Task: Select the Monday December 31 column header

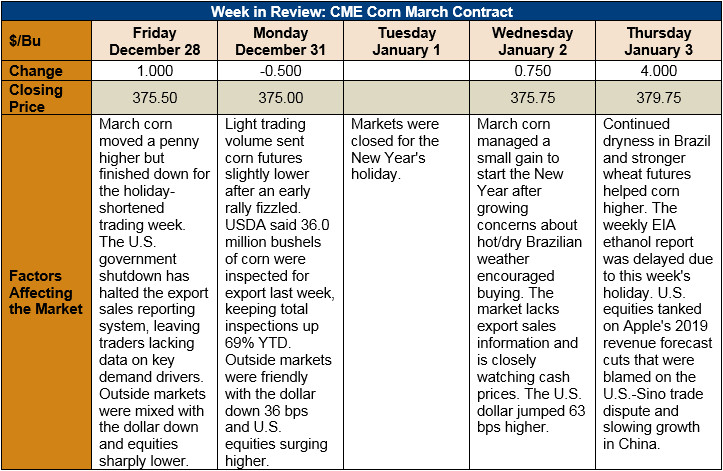Action: pyautogui.click(x=280, y=41)
